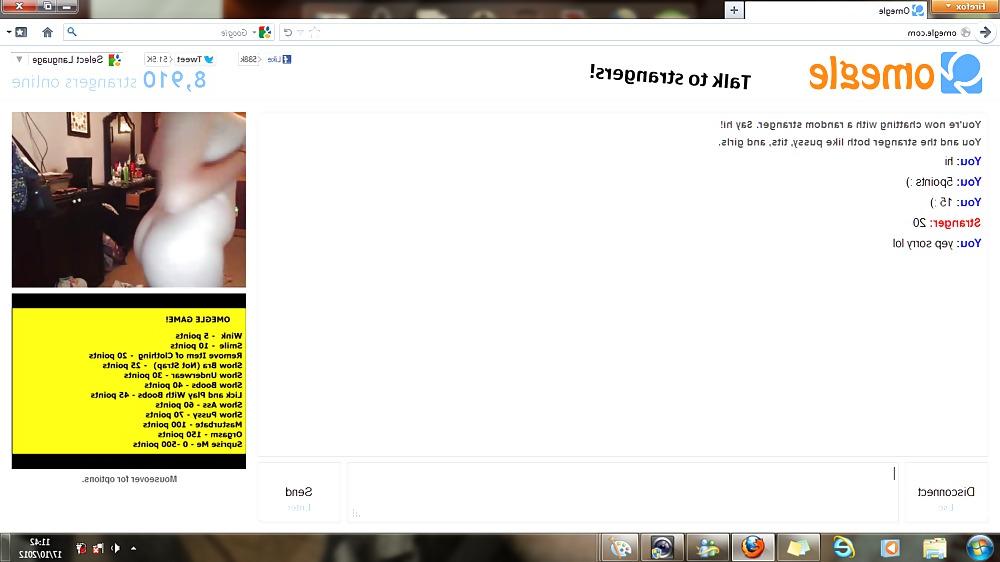Click the 'Mouseover for options.' text
The image size is (1000, 562).
(x=129, y=479)
